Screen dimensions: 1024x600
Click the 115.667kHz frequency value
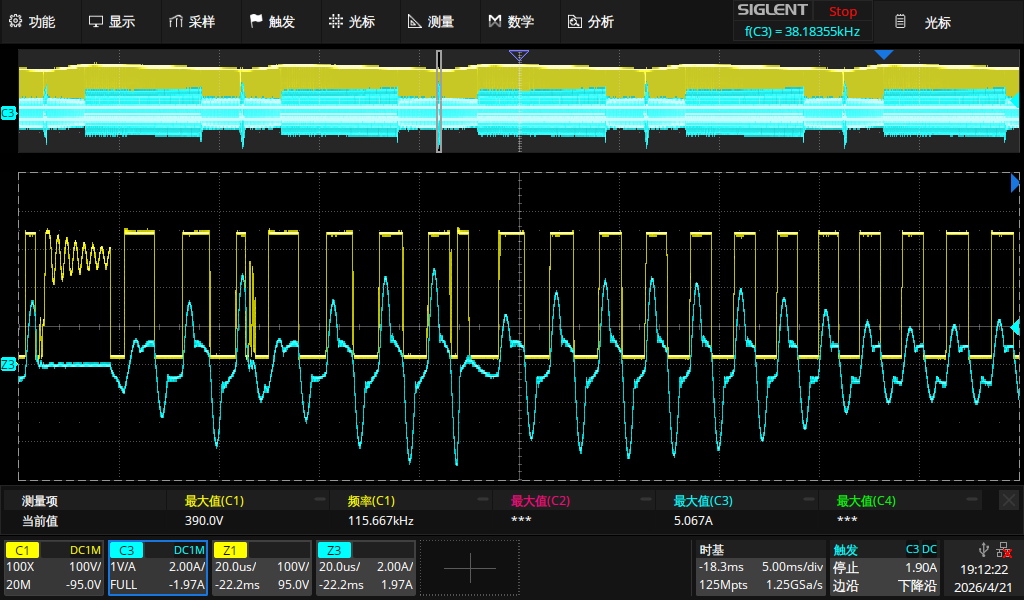[x=381, y=520]
